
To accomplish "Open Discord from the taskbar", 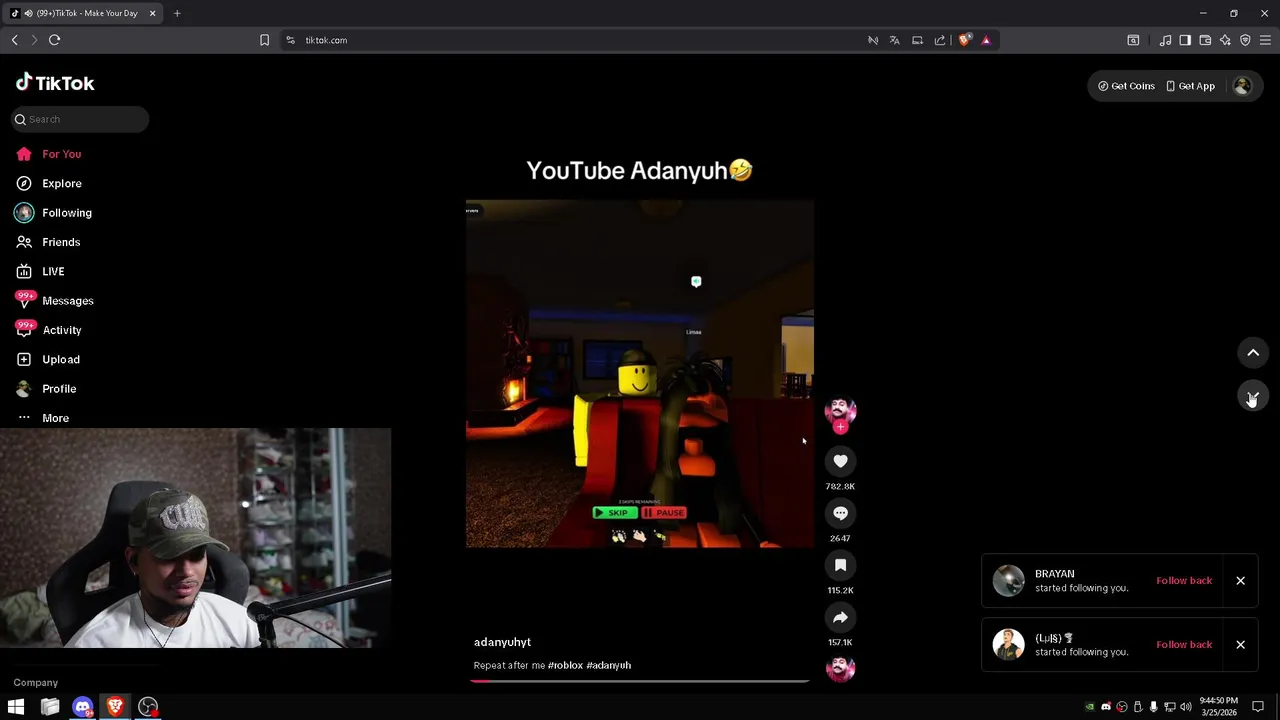I will (83, 707).
